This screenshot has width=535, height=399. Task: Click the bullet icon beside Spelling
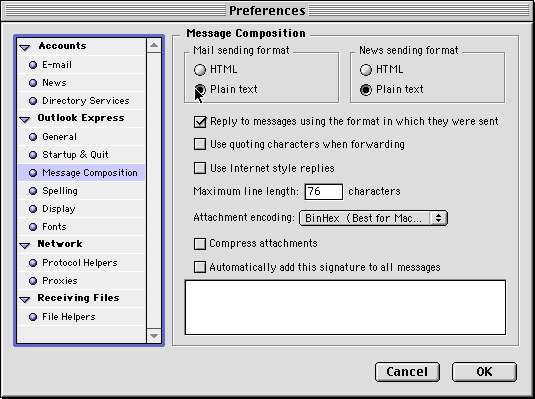click(33, 191)
